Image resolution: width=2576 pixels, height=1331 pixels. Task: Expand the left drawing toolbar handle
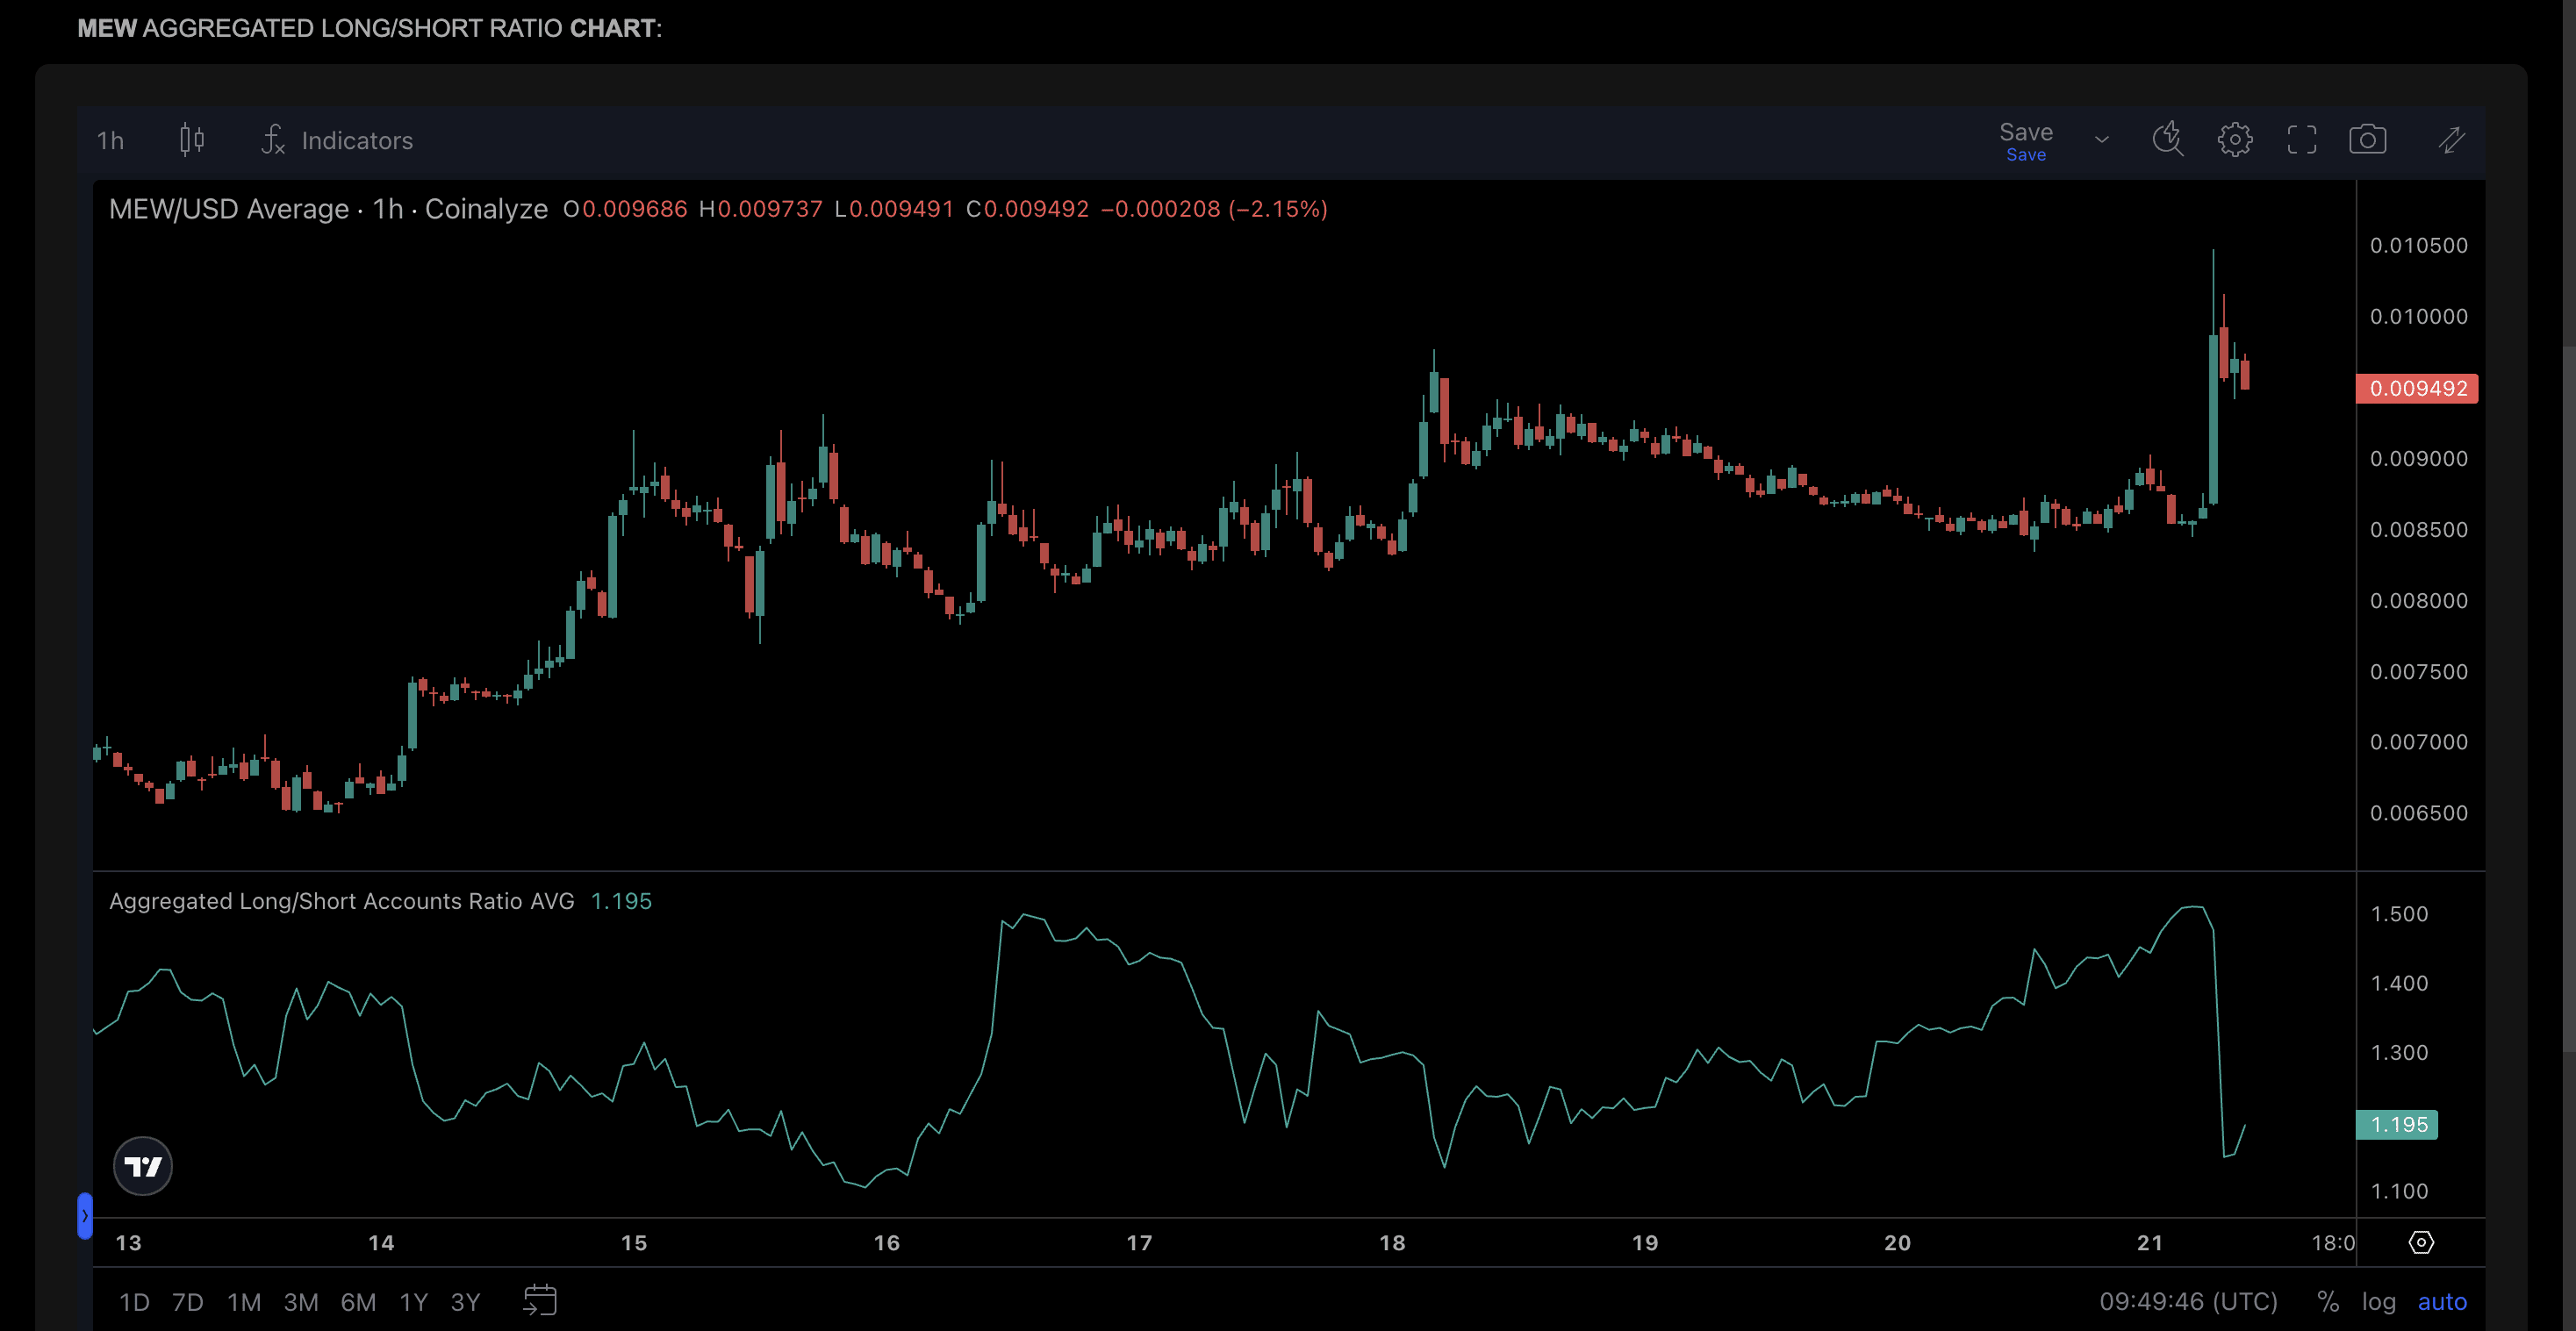pos(85,1216)
